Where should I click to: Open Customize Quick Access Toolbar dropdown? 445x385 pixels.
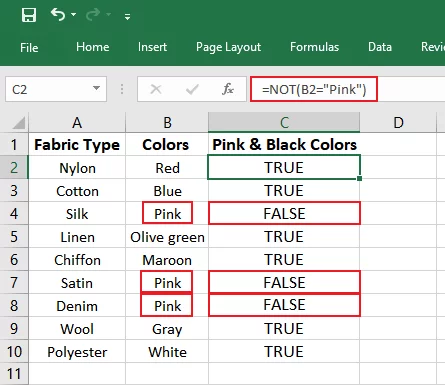coord(127,16)
